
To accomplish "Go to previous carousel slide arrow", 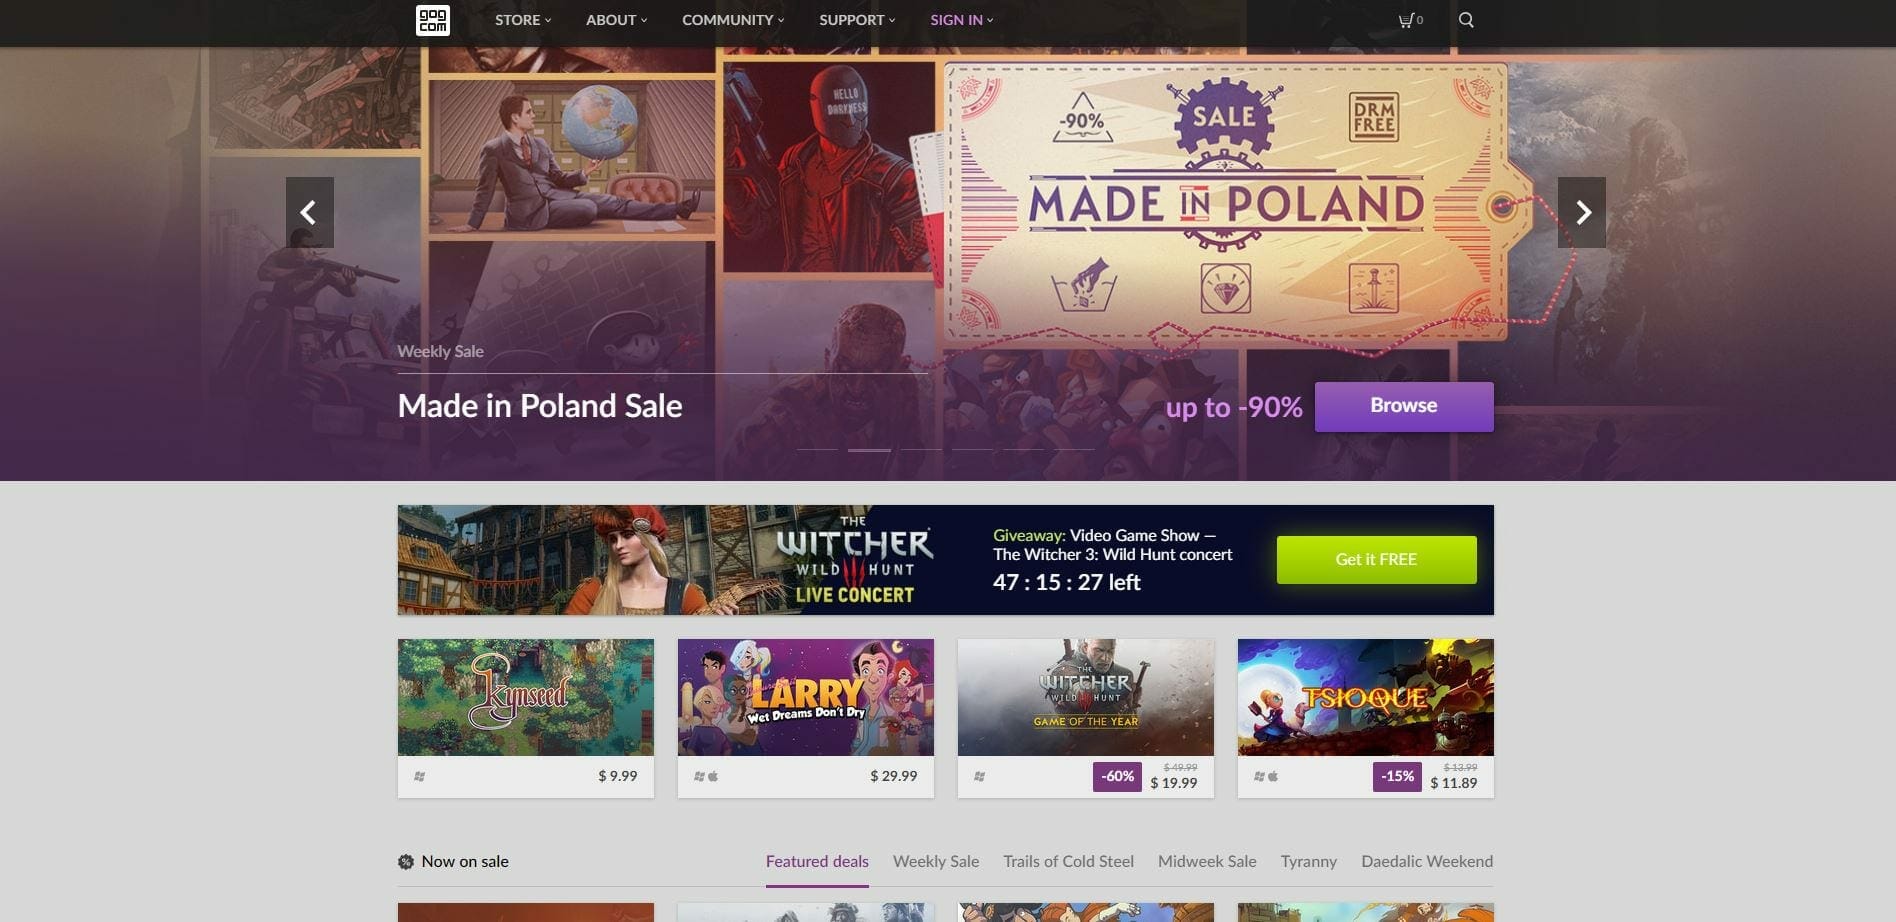I will (x=310, y=212).
